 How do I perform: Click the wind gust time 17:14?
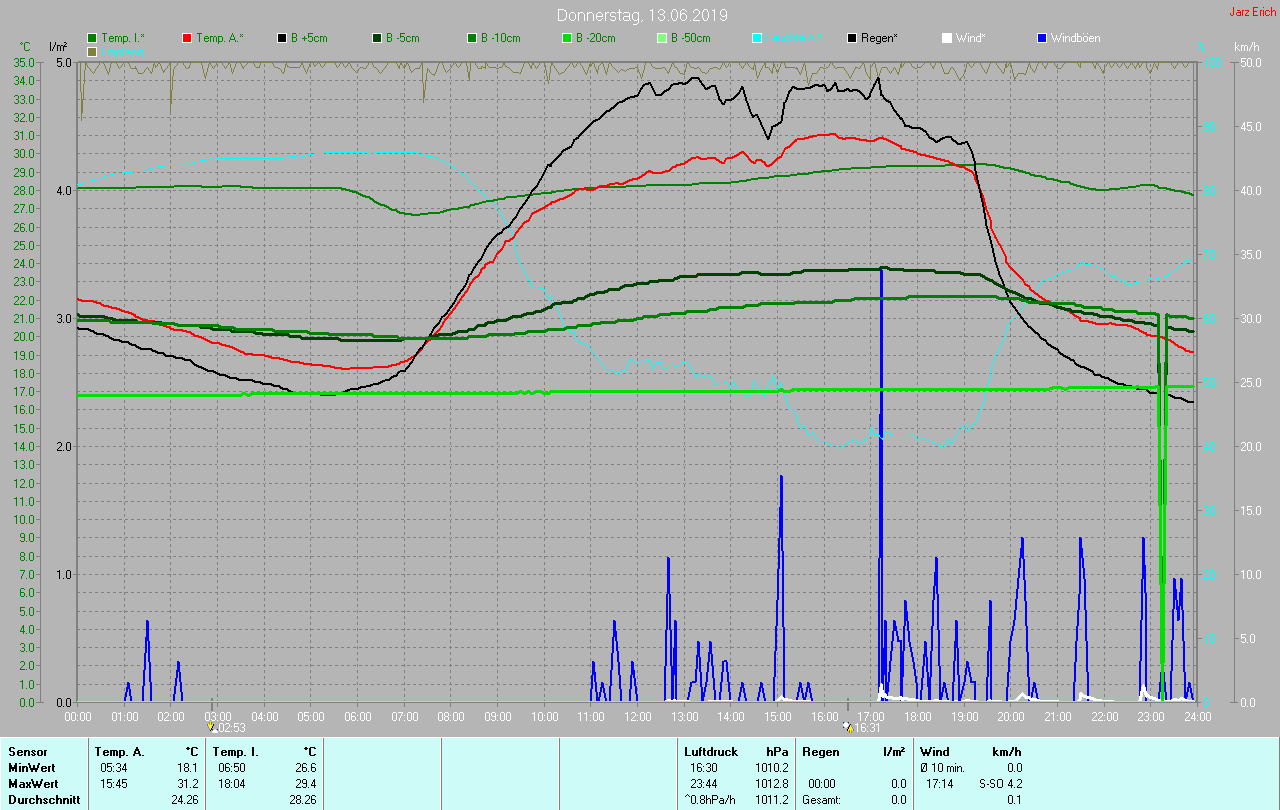coord(940,784)
